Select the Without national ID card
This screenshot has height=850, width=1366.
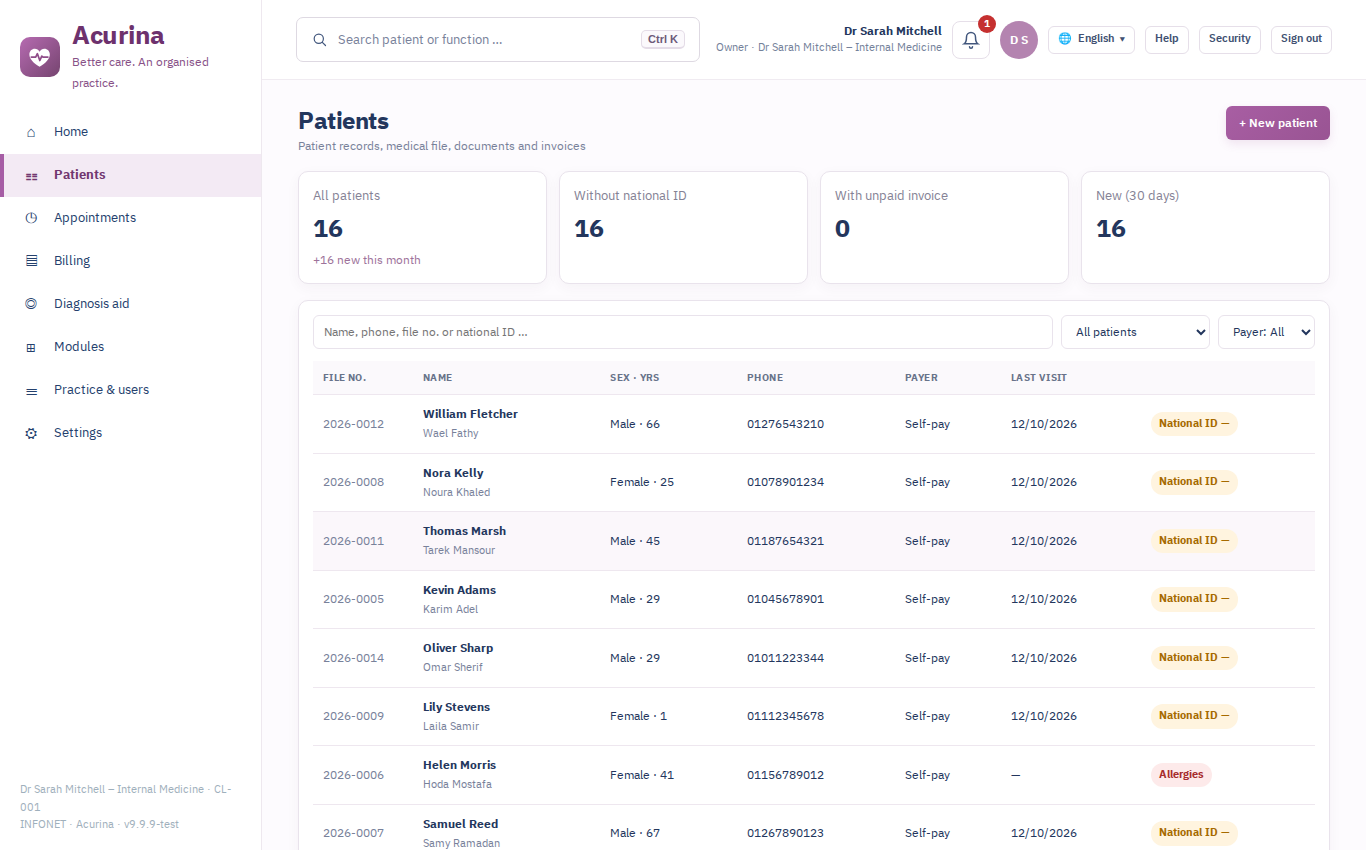683,228
